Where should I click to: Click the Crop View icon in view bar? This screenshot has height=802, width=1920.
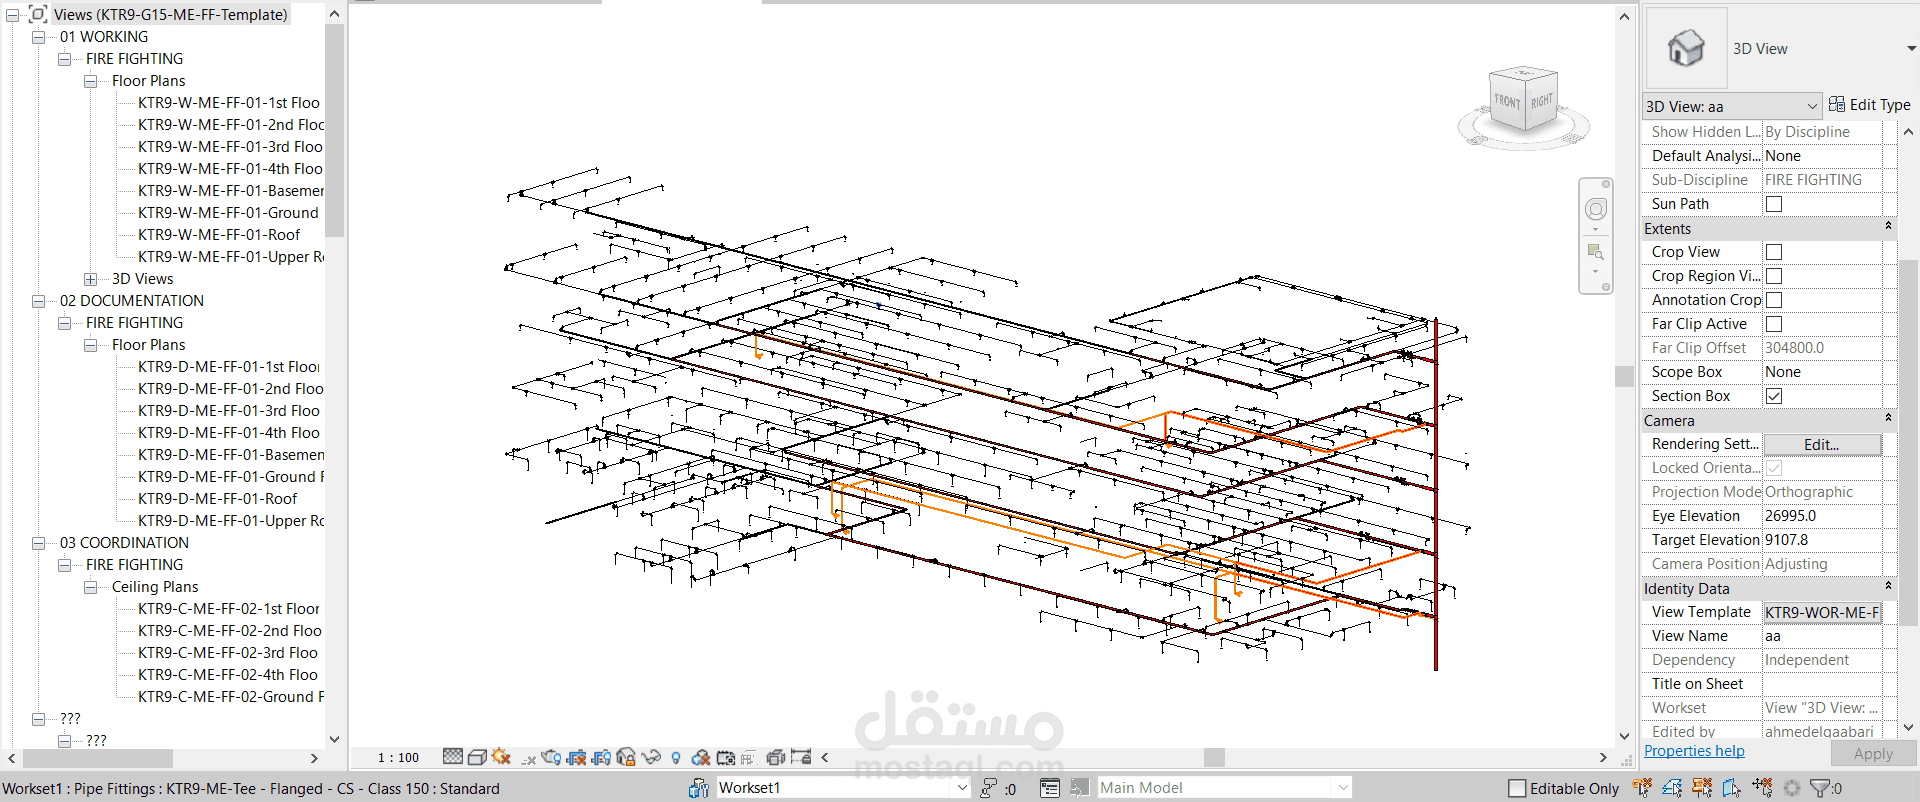[x=576, y=758]
